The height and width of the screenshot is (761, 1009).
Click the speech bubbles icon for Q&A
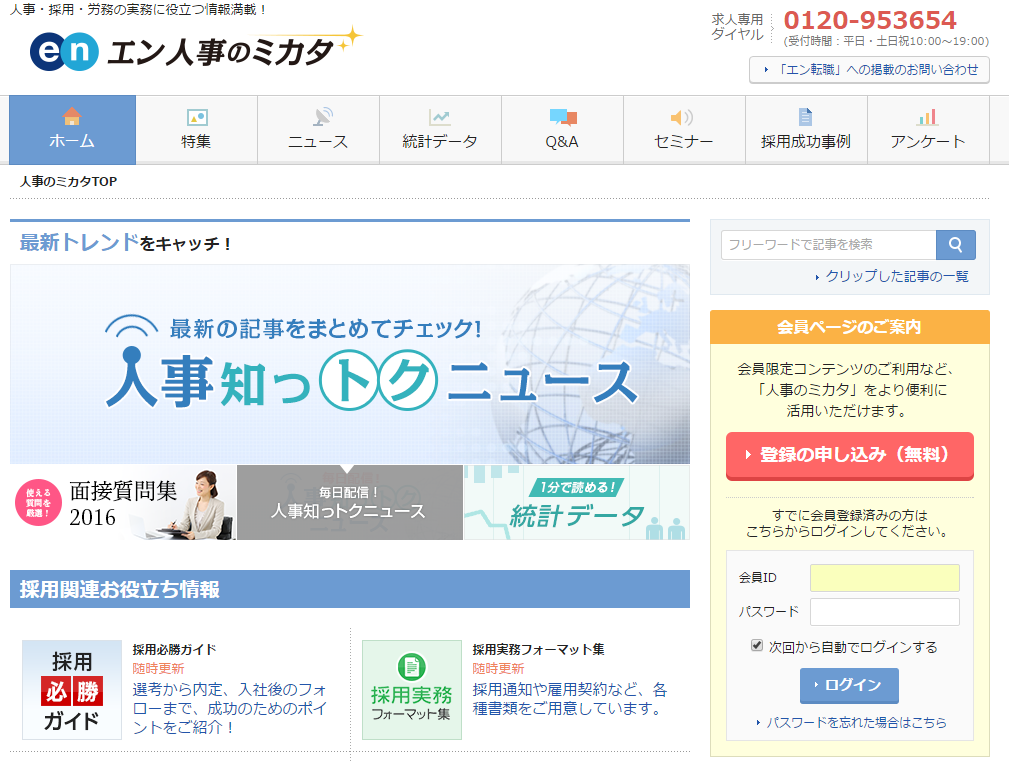pos(563,117)
